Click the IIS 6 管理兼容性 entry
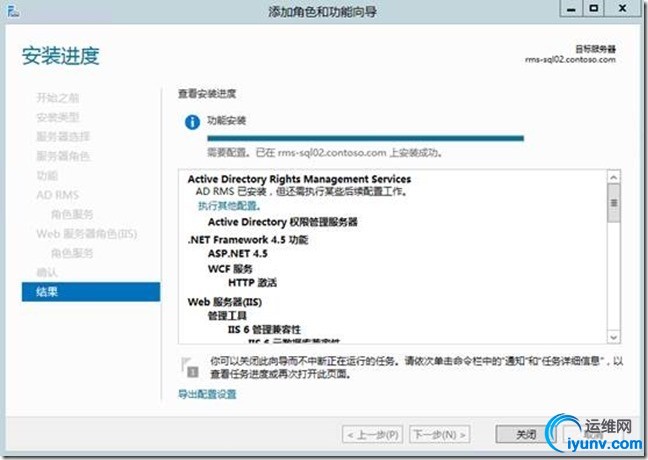The image size is (648, 460). coord(264,329)
